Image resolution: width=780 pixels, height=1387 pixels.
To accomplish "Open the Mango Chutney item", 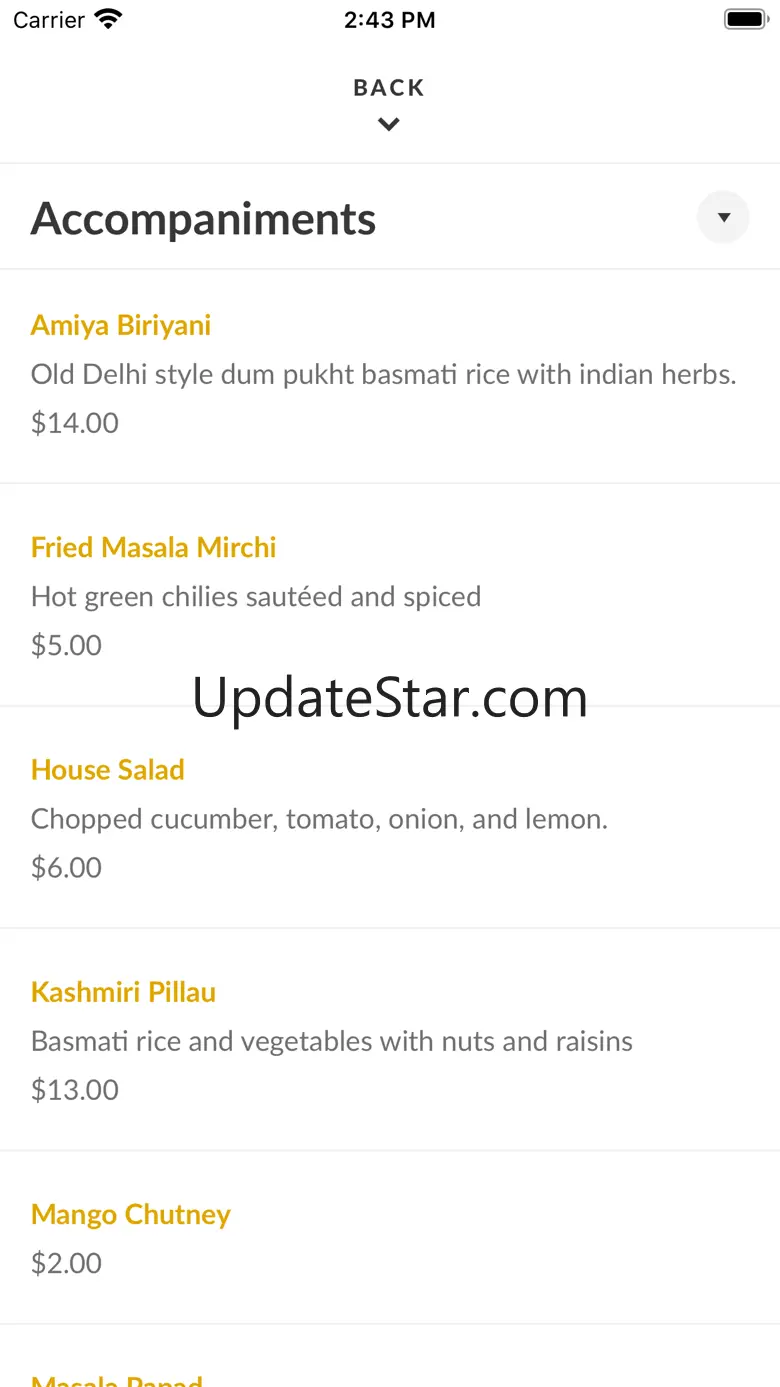I will tap(131, 1214).
